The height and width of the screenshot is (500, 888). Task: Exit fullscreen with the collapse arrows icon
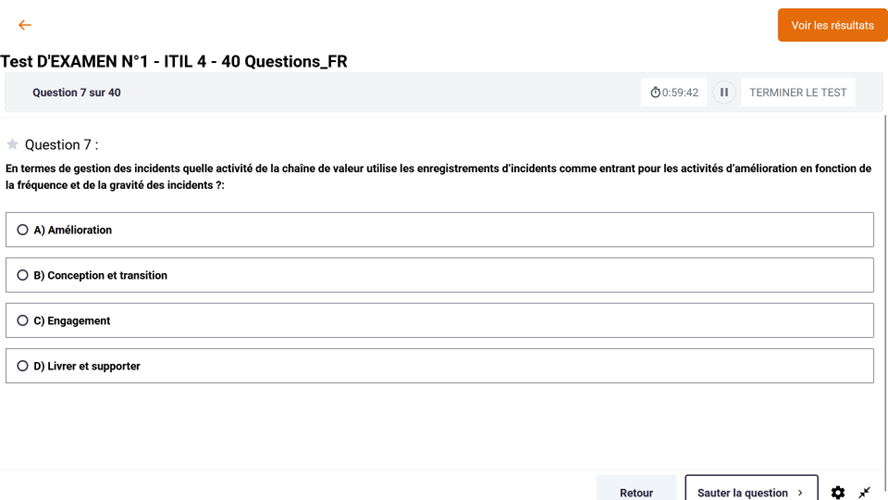click(x=864, y=492)
